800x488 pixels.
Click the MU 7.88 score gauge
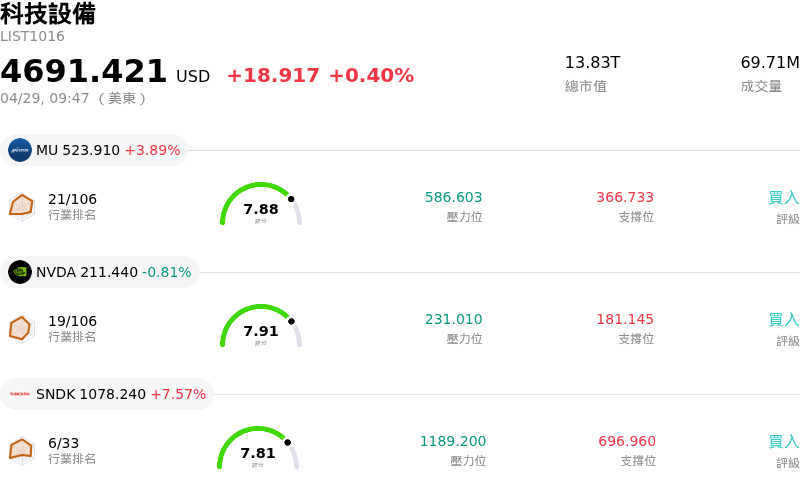[260, 206]
